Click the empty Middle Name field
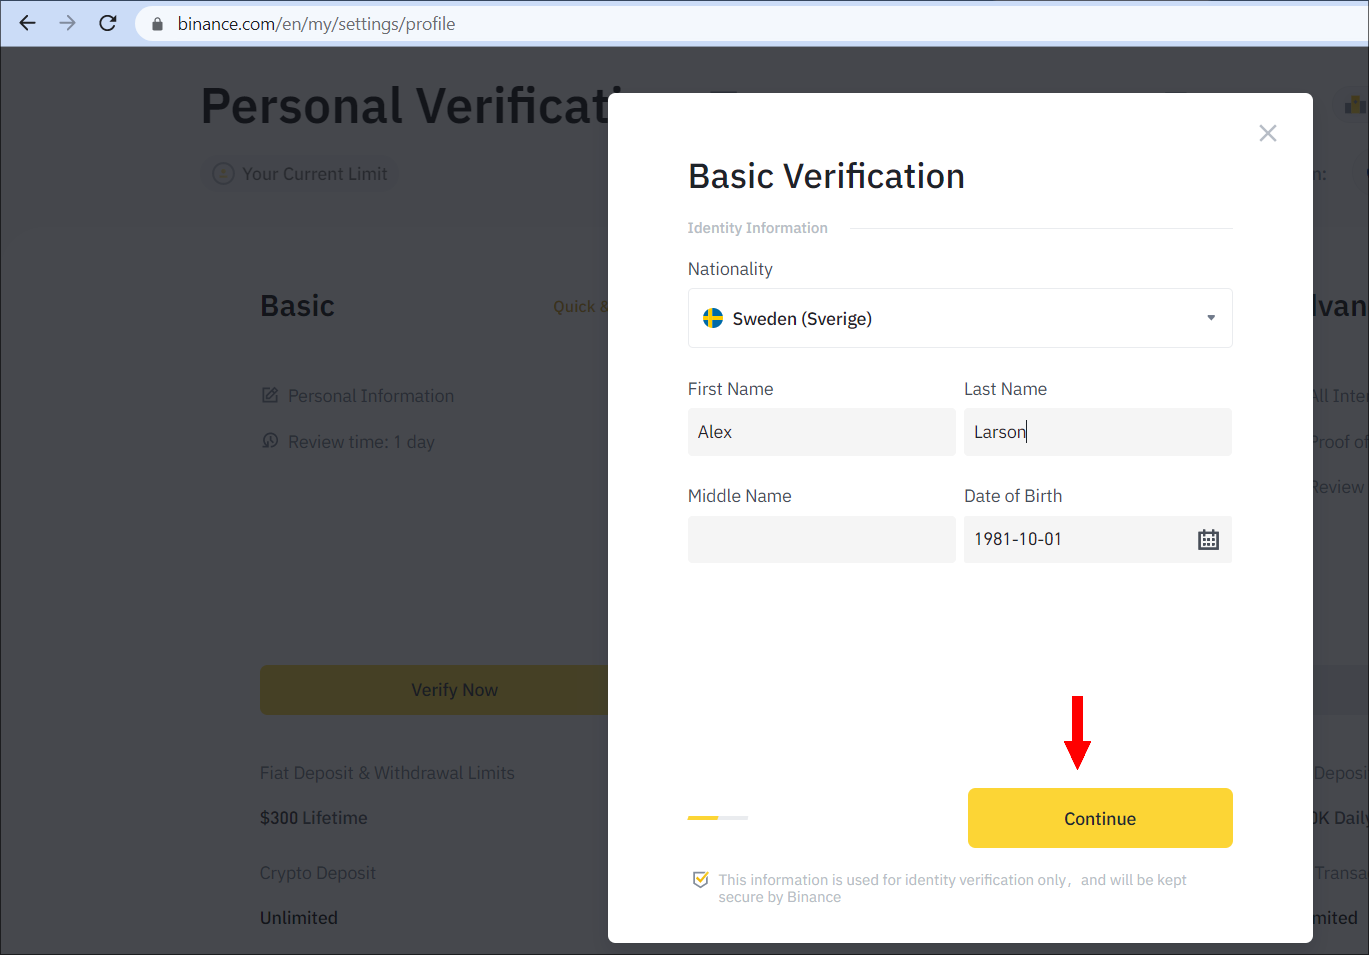This screenshot has height=955, width=1369. point(821,539)
